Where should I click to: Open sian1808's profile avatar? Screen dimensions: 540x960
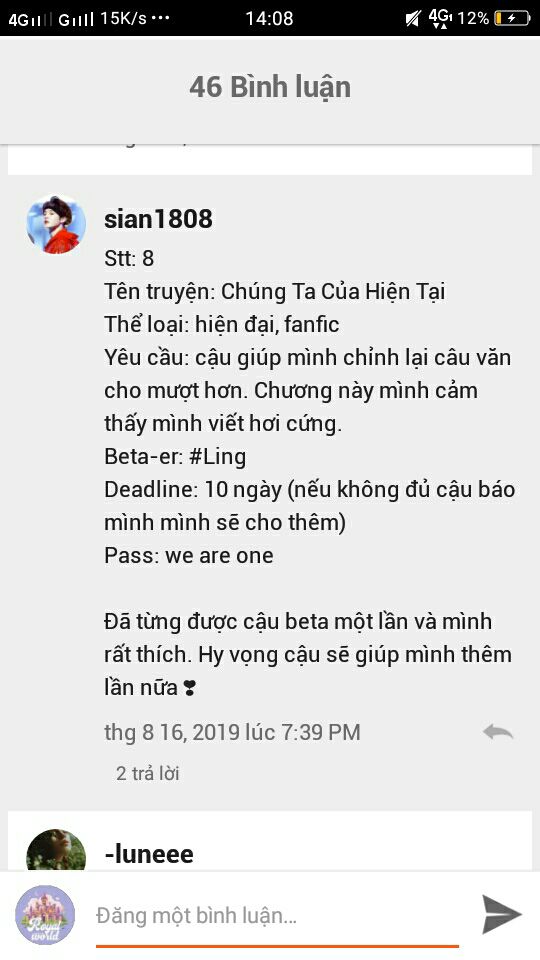click(56, 224)
